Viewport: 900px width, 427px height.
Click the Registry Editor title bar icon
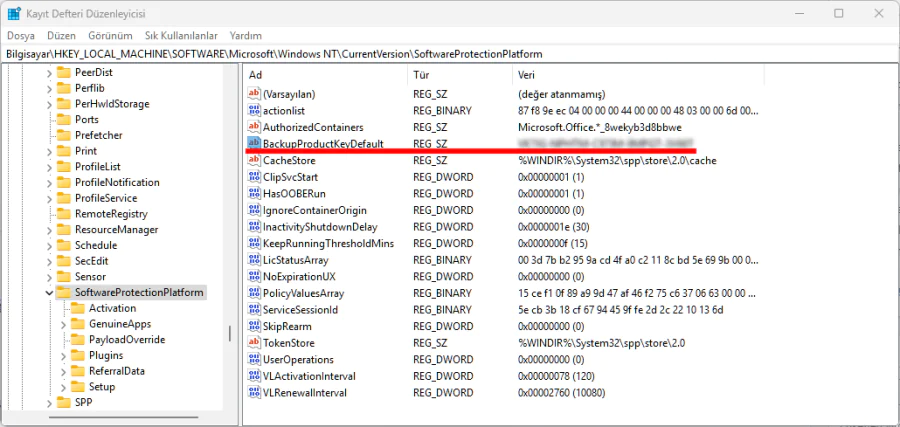click(14, 13)
